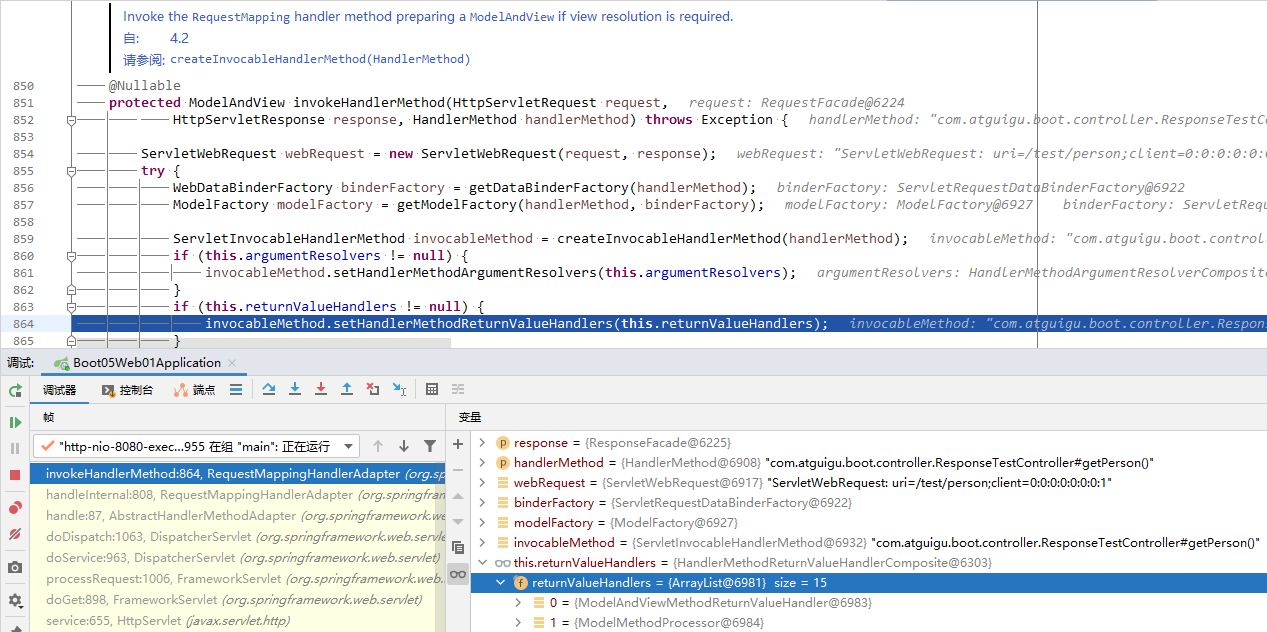Select the handle:87 AbstractHandlerMethodAdapter frame
This screenshot has height=632, width=1267.
[x=237, y=516]
